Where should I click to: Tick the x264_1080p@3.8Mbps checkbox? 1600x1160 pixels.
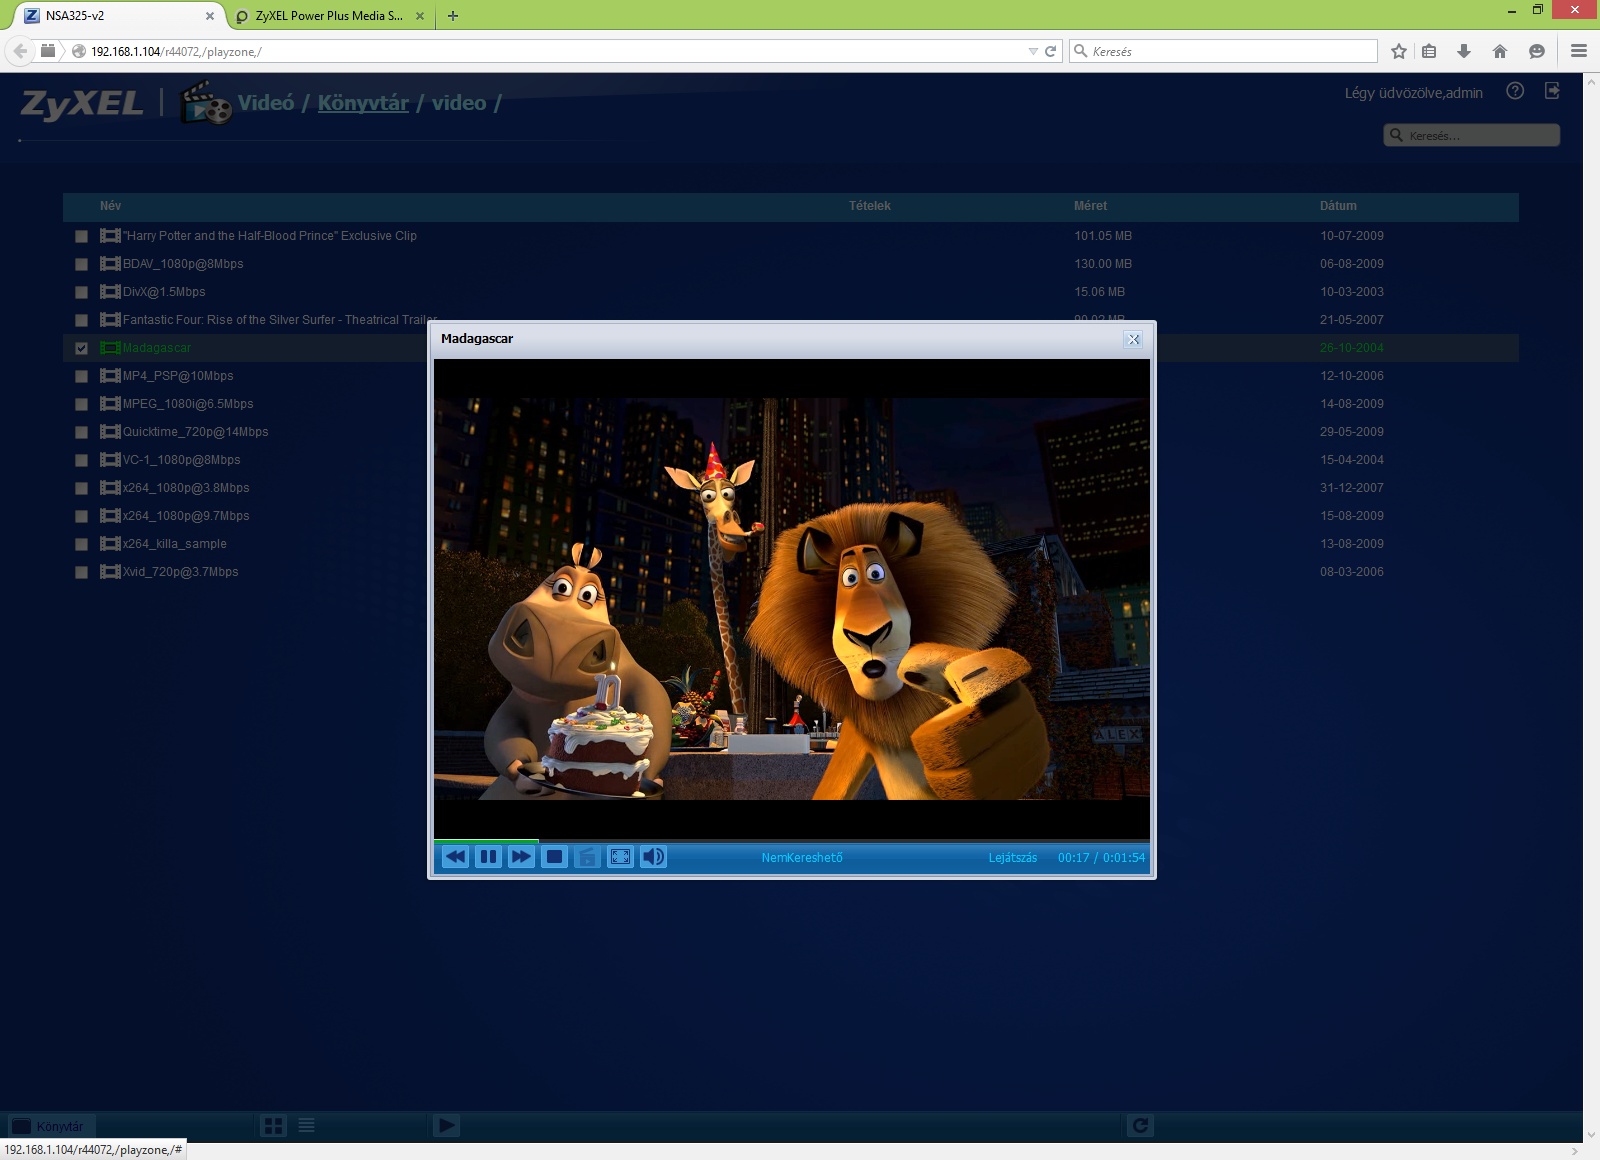point(81,489)
